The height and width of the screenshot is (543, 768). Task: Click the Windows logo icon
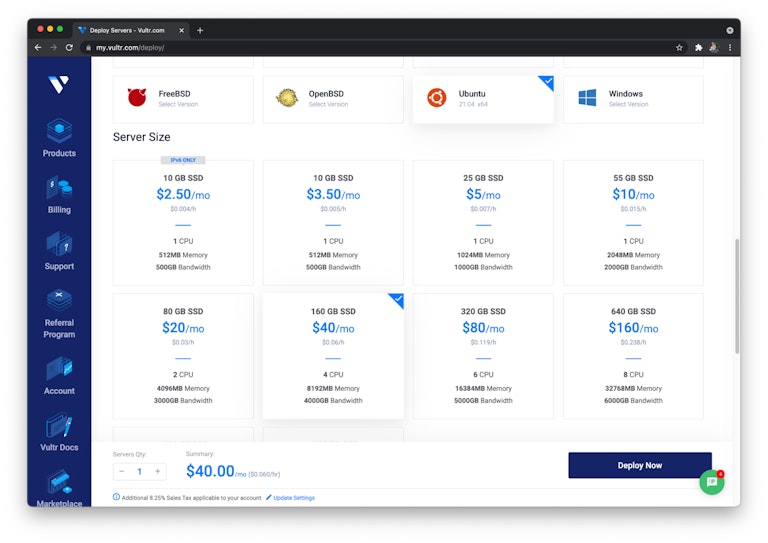point(587,97)
